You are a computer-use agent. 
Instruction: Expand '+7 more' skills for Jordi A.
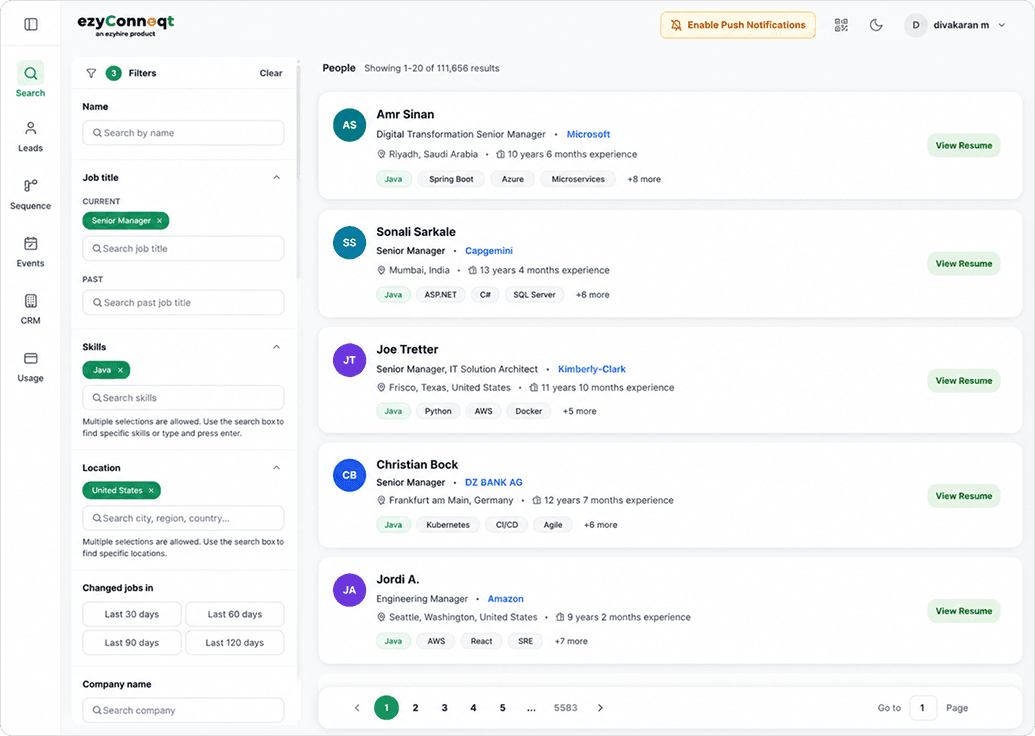pos(571,641)
